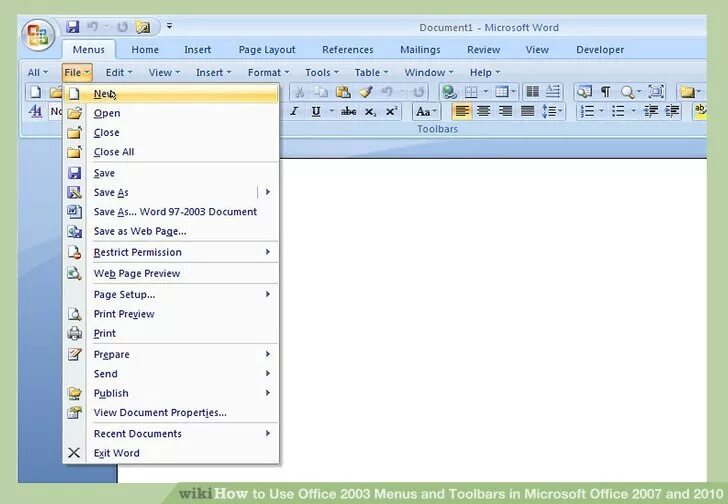Screen dimensions: 728x504
Task: Open the Table dropdown menu
Action: coord(371,72)
